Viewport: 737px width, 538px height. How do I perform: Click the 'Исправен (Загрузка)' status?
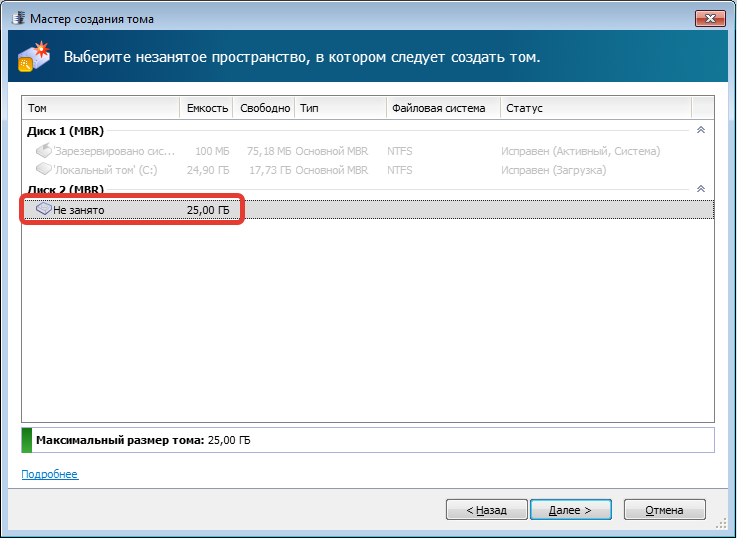point(554,170)
